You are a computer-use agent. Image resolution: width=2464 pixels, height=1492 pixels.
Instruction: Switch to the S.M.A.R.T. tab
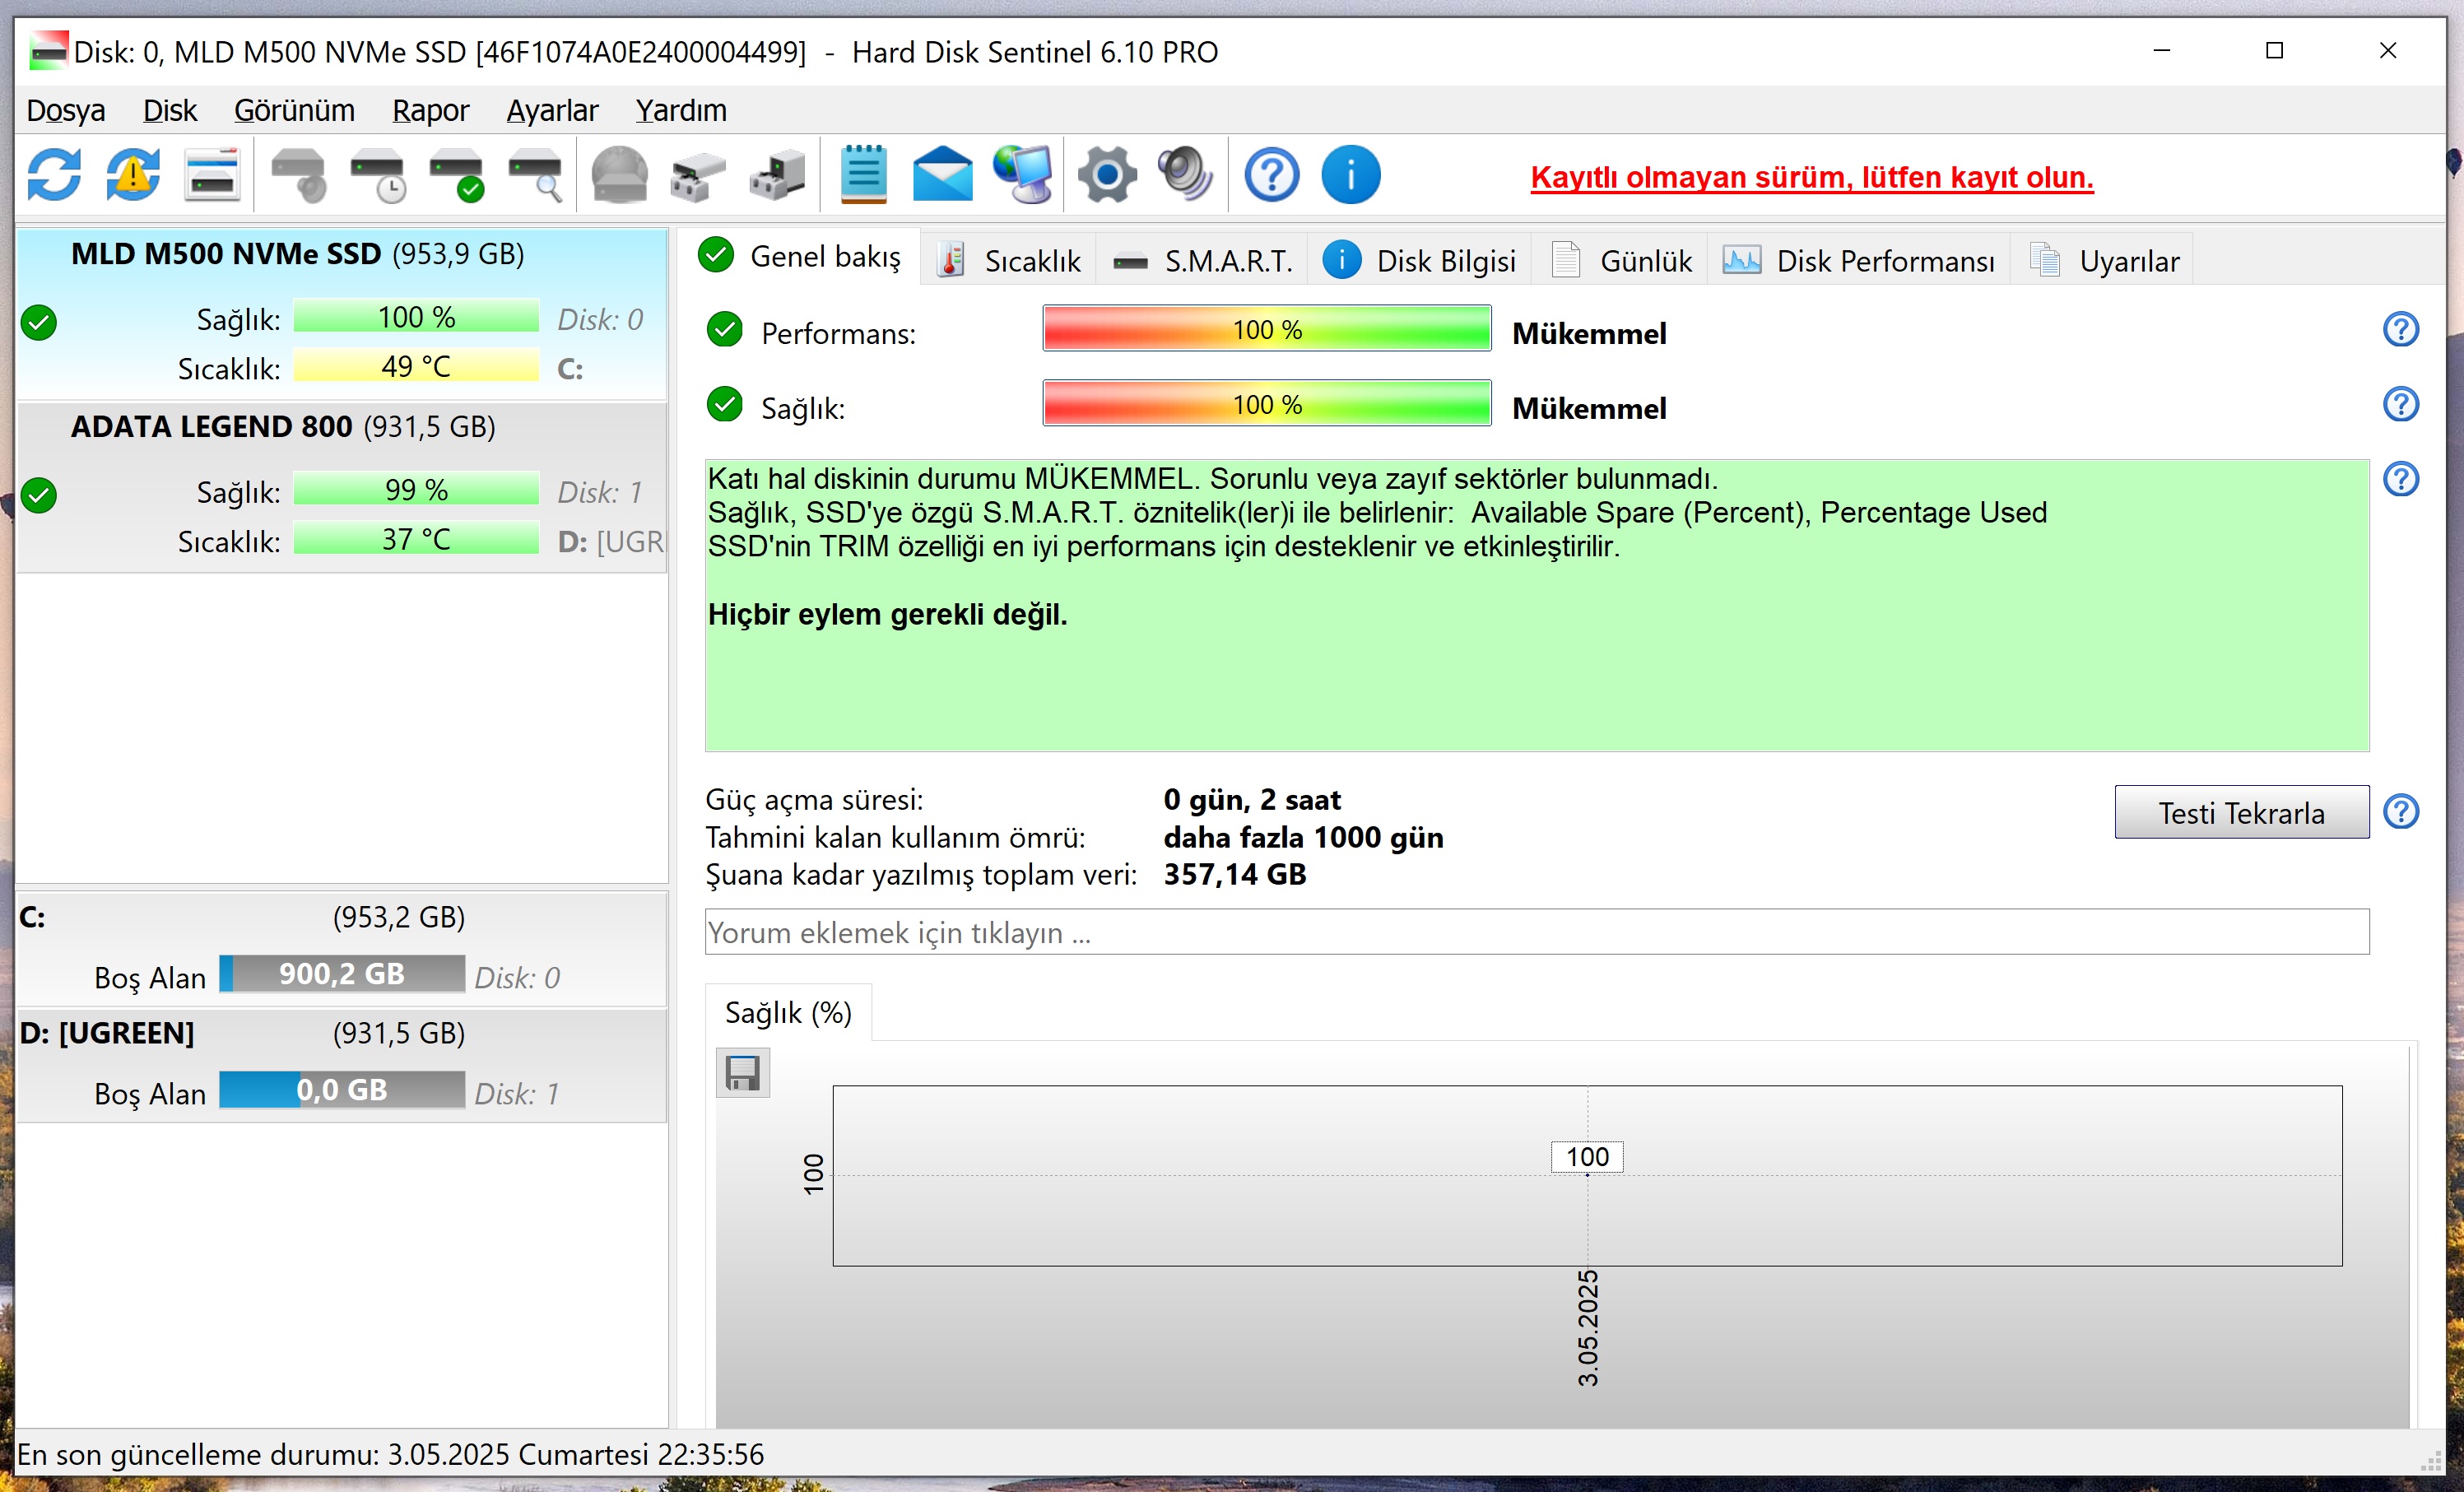1202,261
